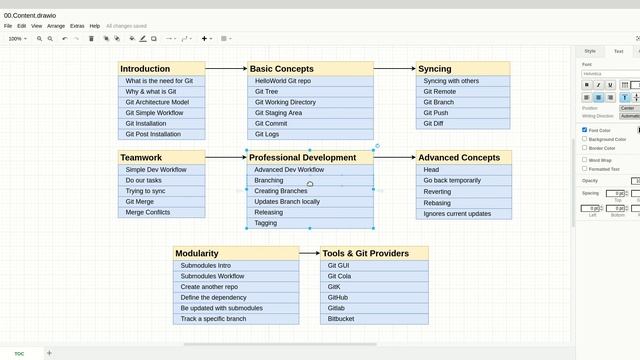This screenshot has width=640, height=360.
Task: Select the Teamwork header box
Action: pyautogui.click(x=162, y=157)
